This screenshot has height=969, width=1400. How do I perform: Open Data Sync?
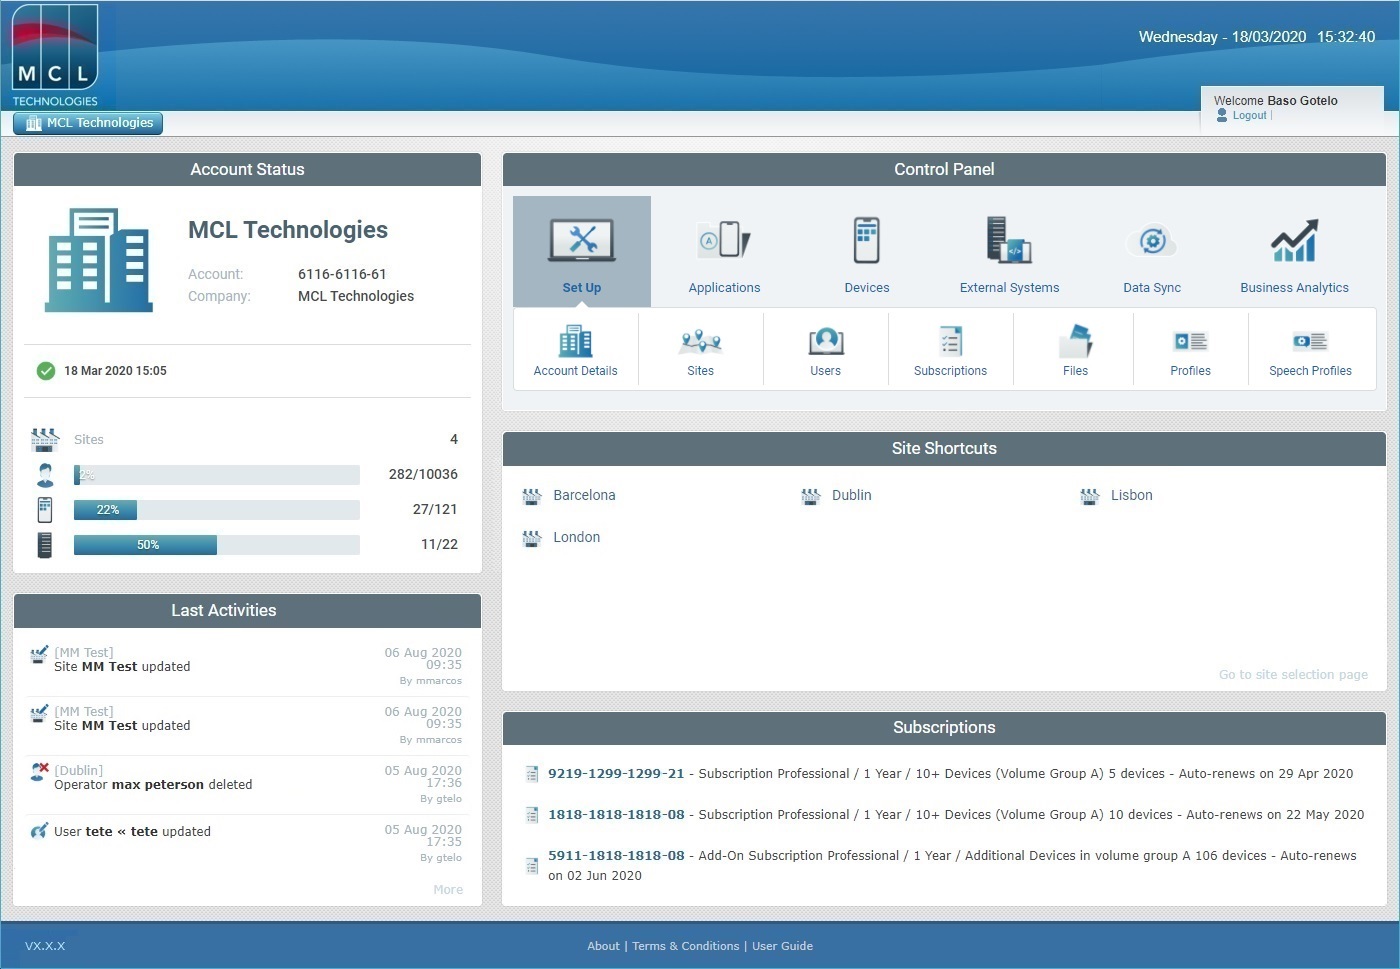(x=1151, y=251)
